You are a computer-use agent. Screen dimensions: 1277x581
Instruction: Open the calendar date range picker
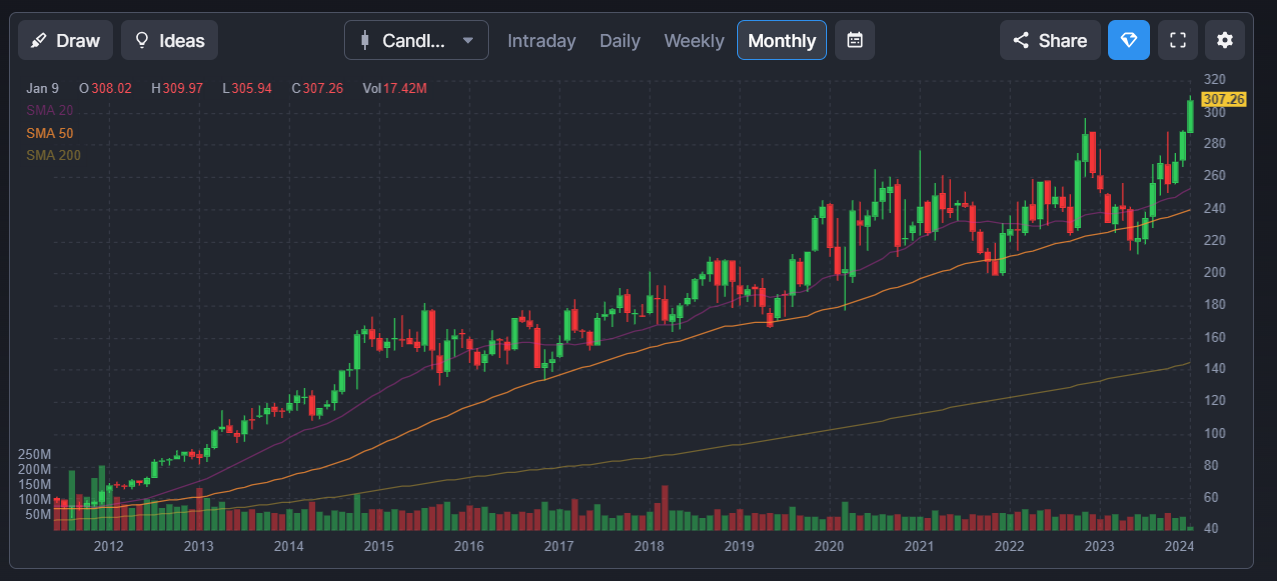[x=855, y=40]
